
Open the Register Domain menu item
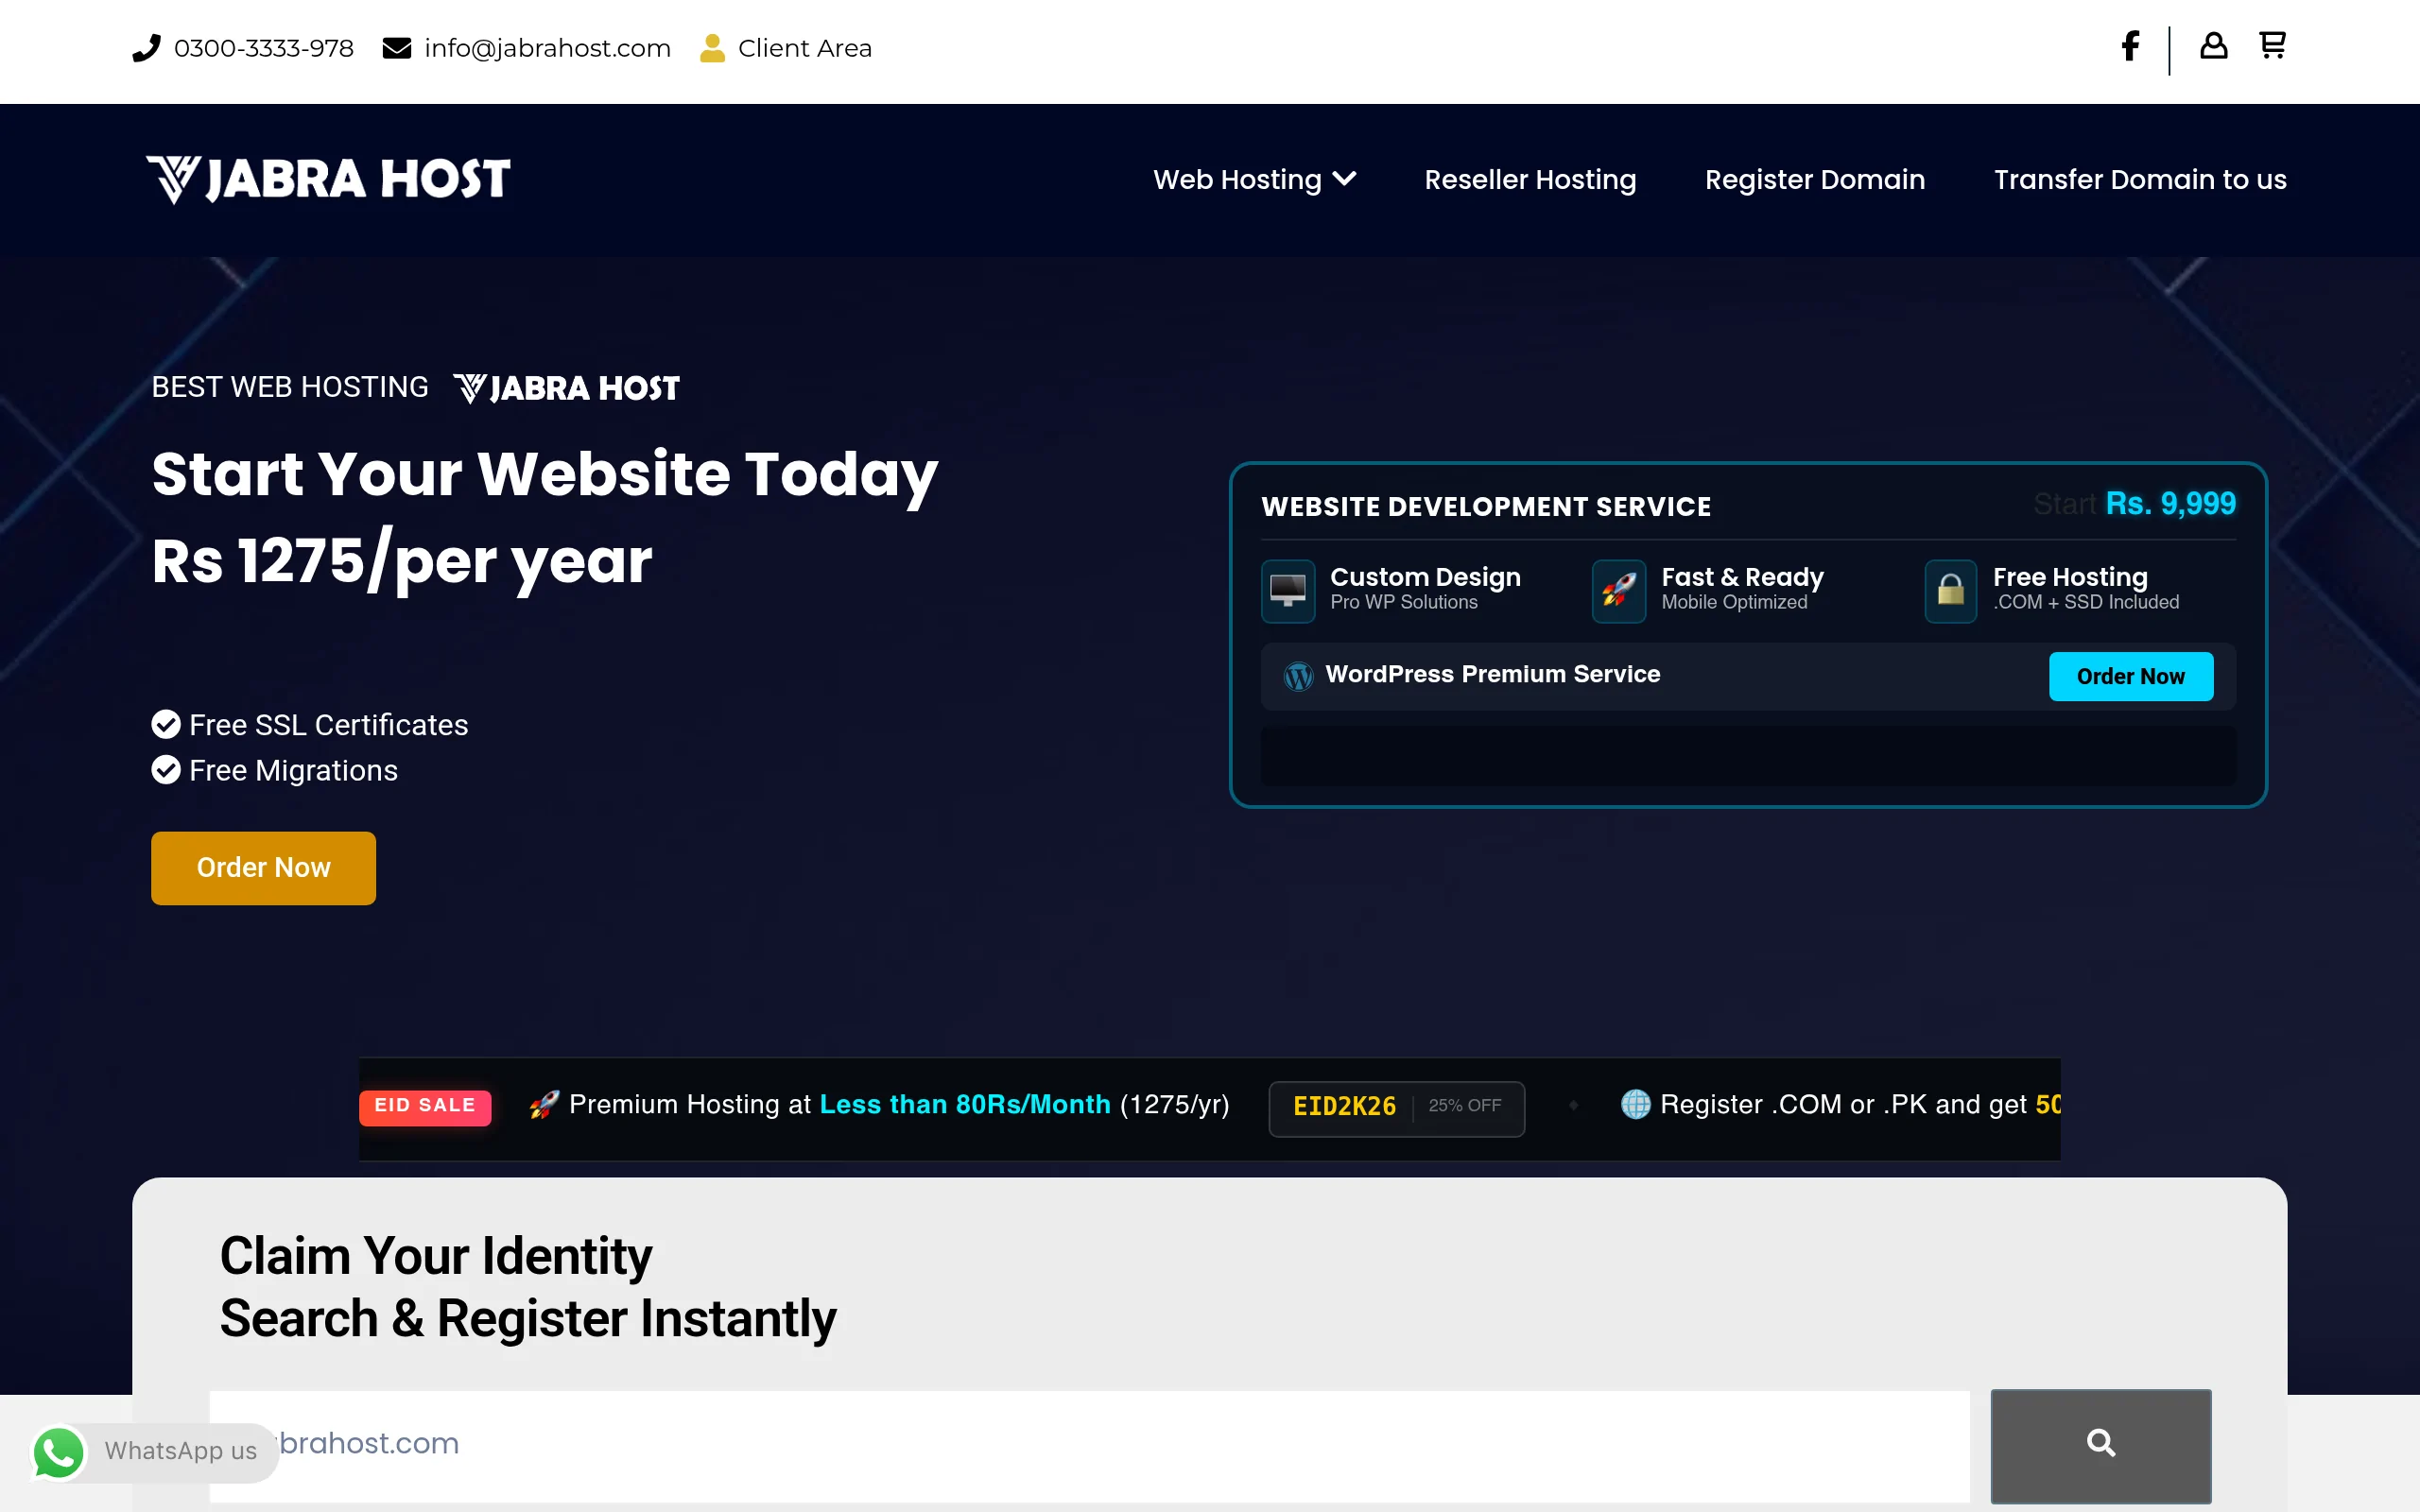(1814, 180)
